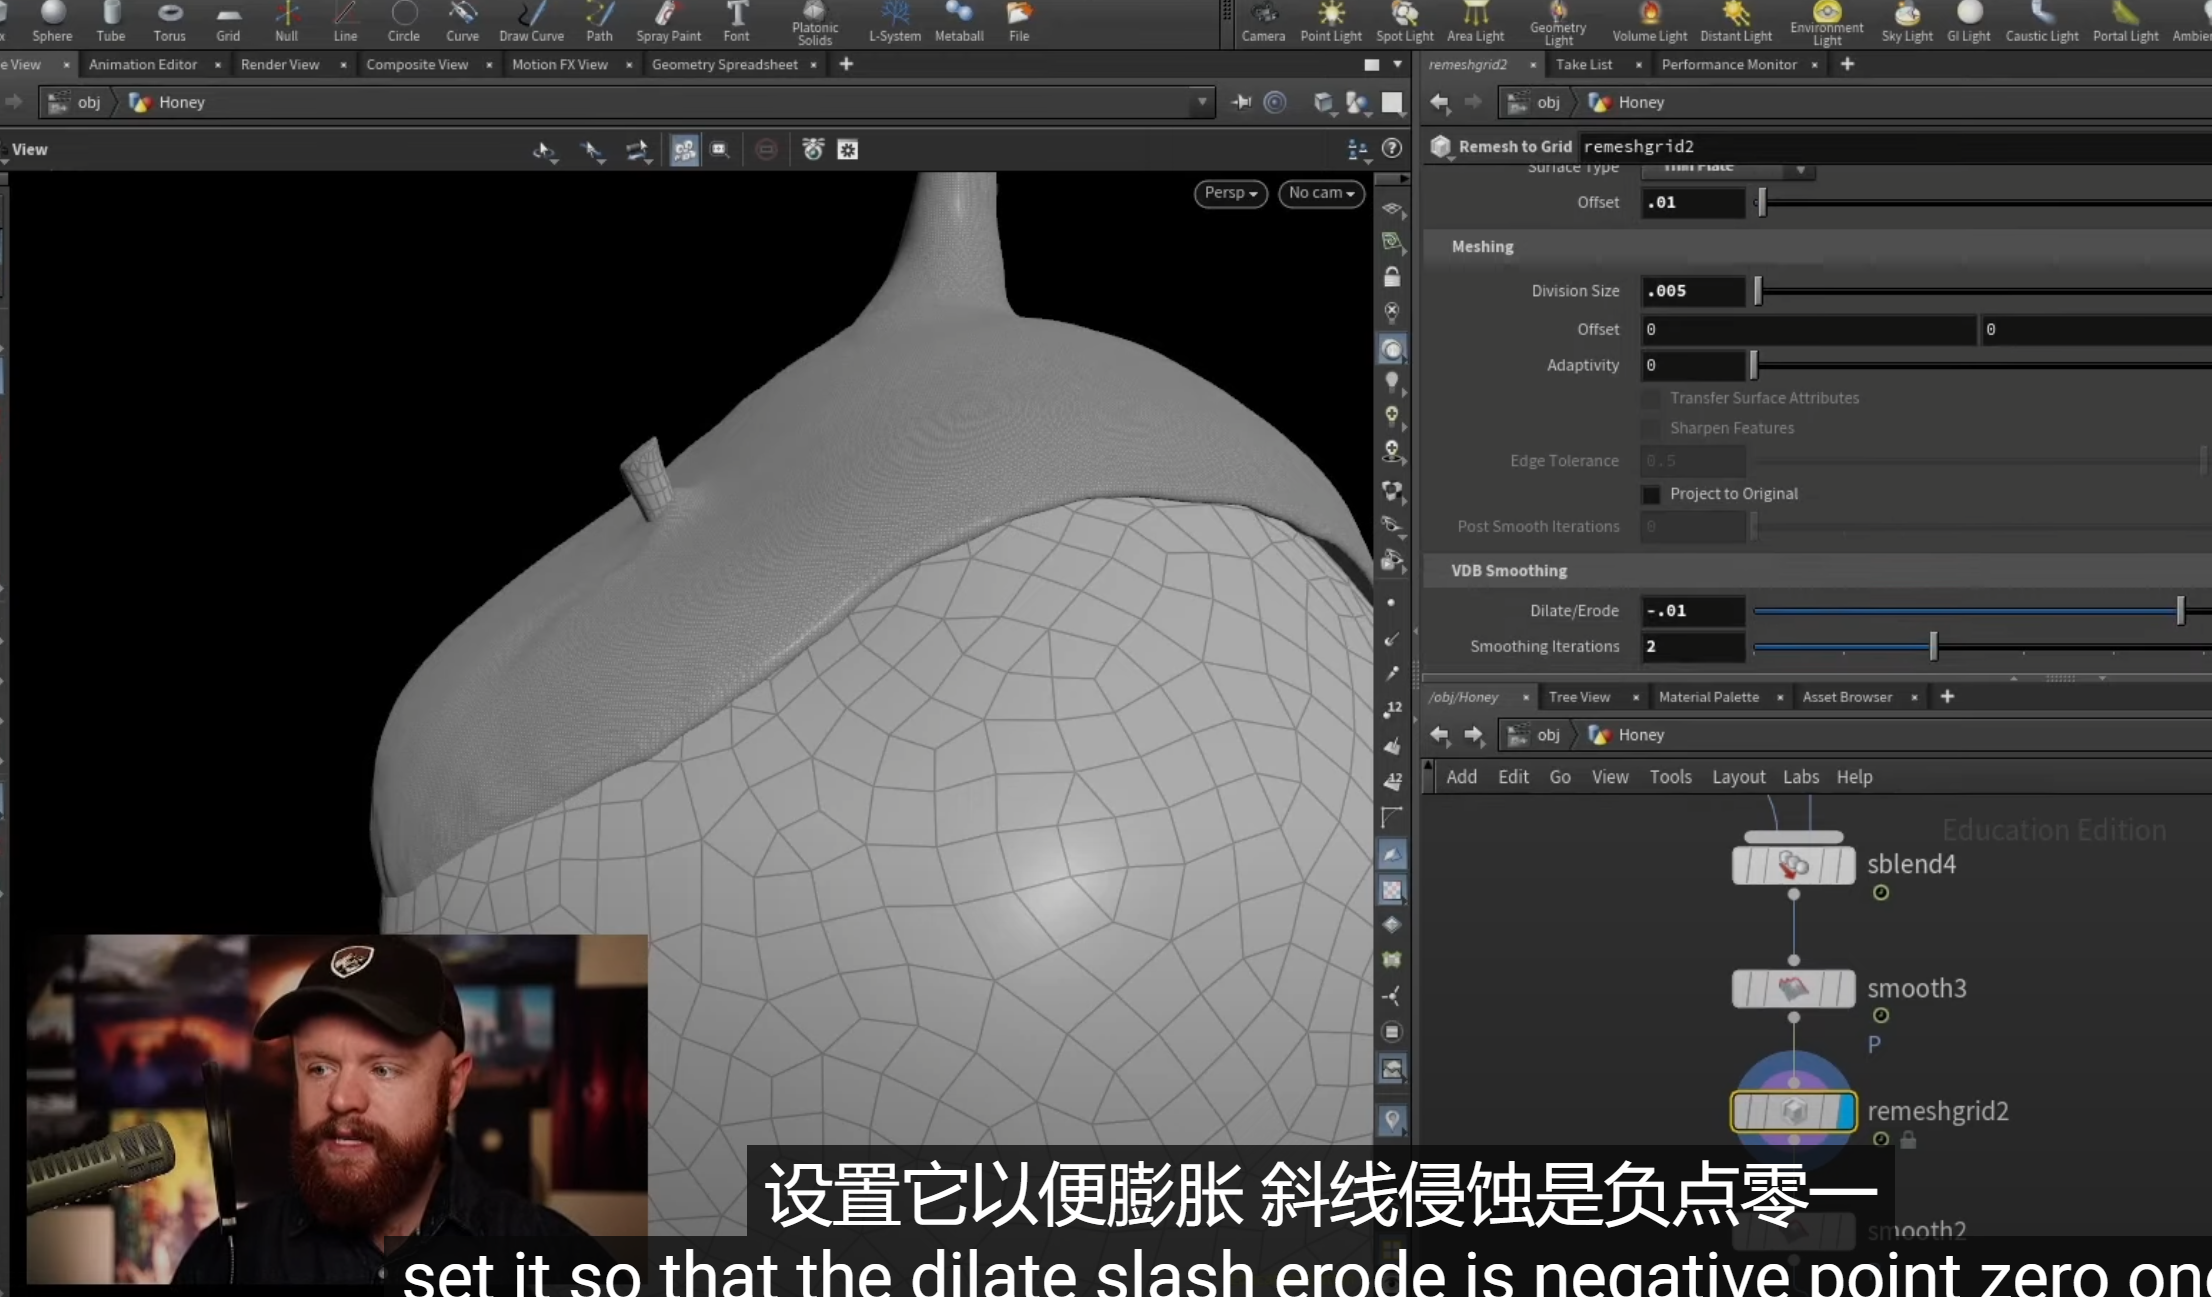This screenshot has height=1297, width=2212.
Task: Add a Camera from the shelf
Action: coord(1264,22)
